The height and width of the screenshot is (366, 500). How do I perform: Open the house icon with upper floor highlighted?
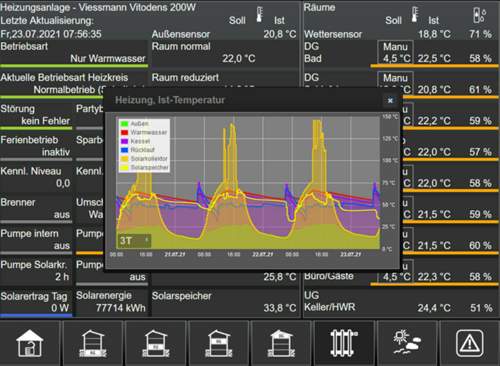click(x=219, y=343)
